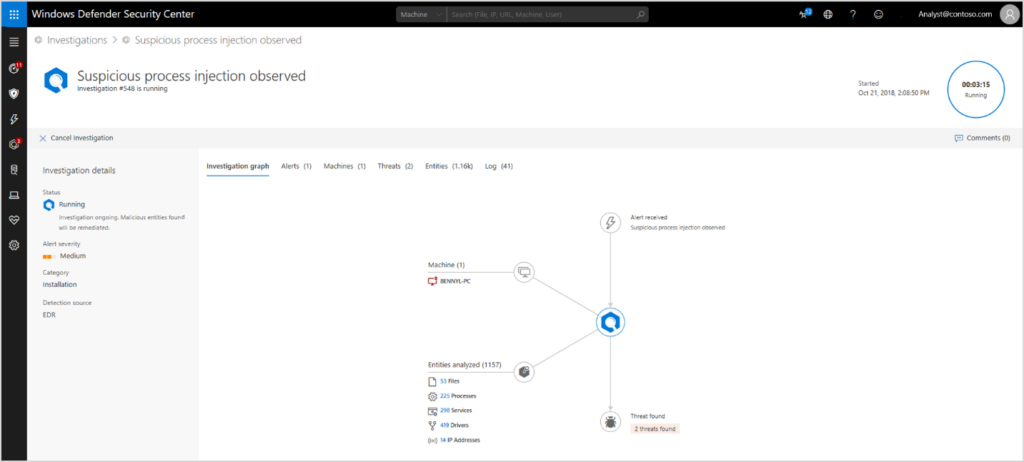Switch to the Alerts tab
Image resolution: width=1024 pixels, height=462 pixels.
tap(296, 166)
